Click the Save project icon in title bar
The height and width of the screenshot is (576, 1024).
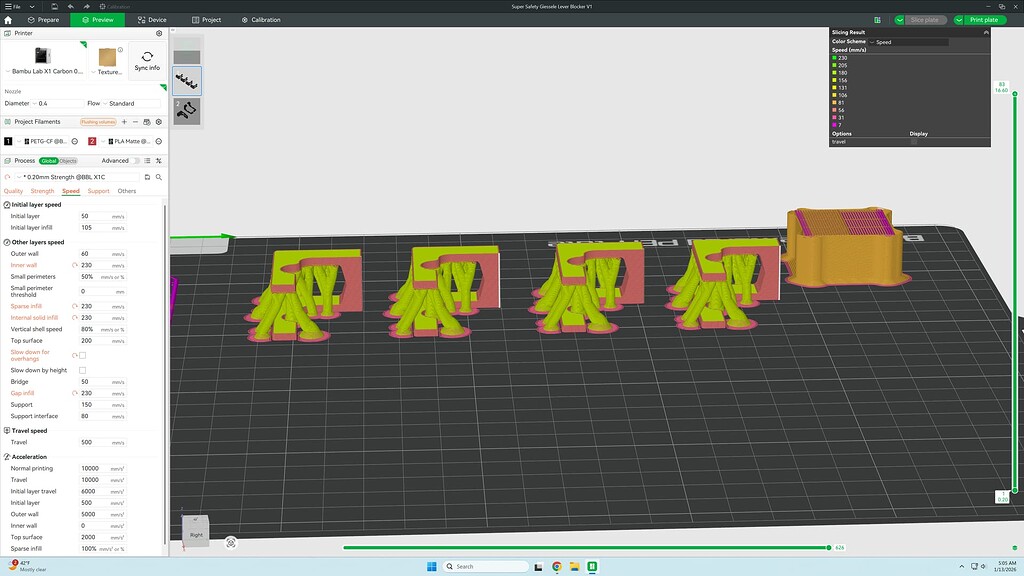point(55,7)
